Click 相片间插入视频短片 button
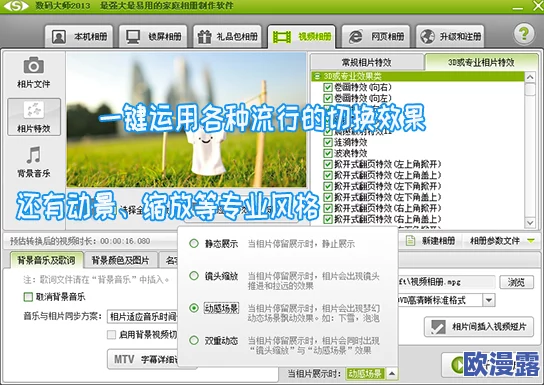The height and width of the screenshot is (385, 544). click(x=479, y=326)
